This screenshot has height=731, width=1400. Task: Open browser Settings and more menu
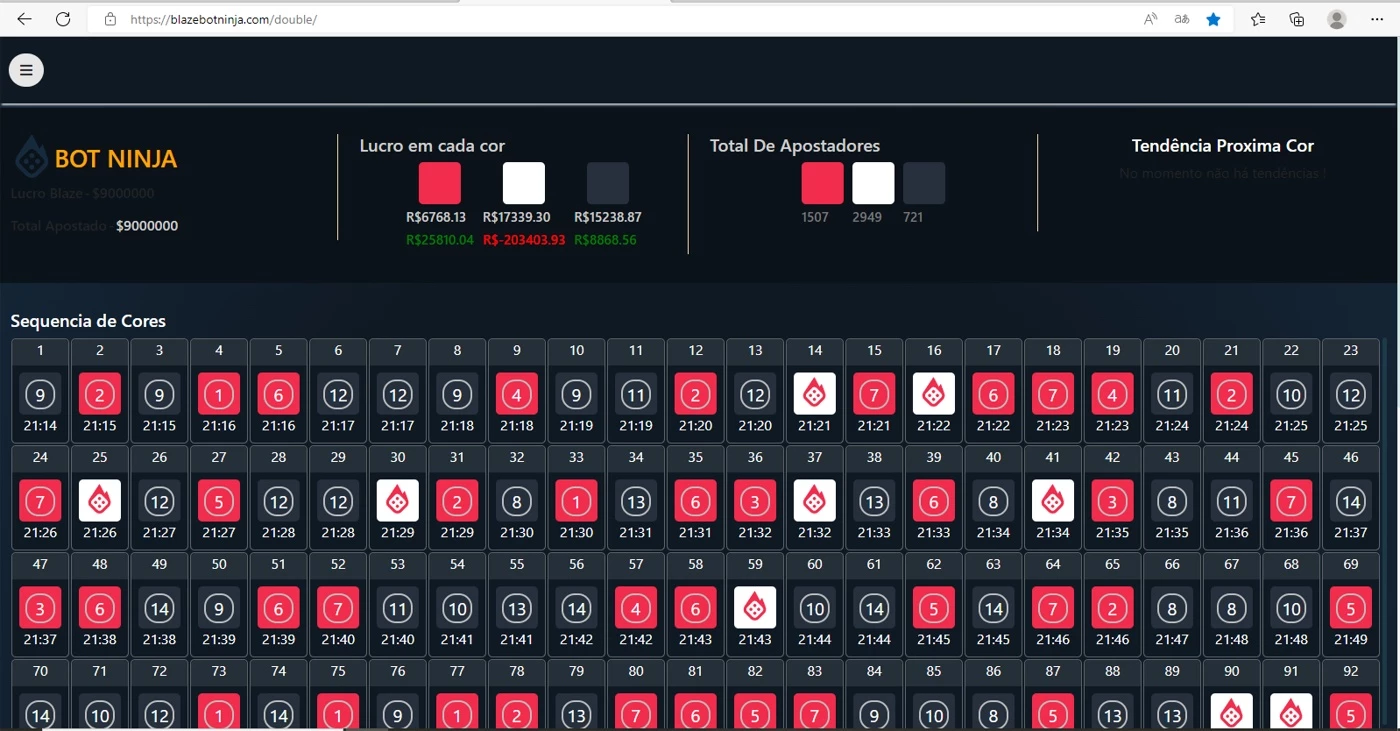click(1377, 19)
